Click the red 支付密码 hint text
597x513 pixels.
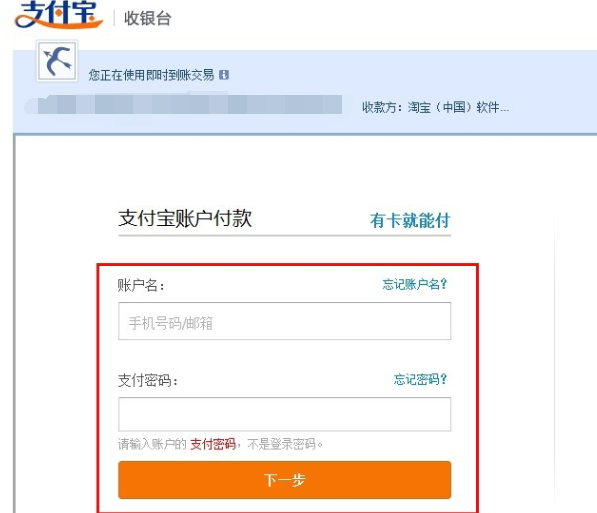[213, 444]
